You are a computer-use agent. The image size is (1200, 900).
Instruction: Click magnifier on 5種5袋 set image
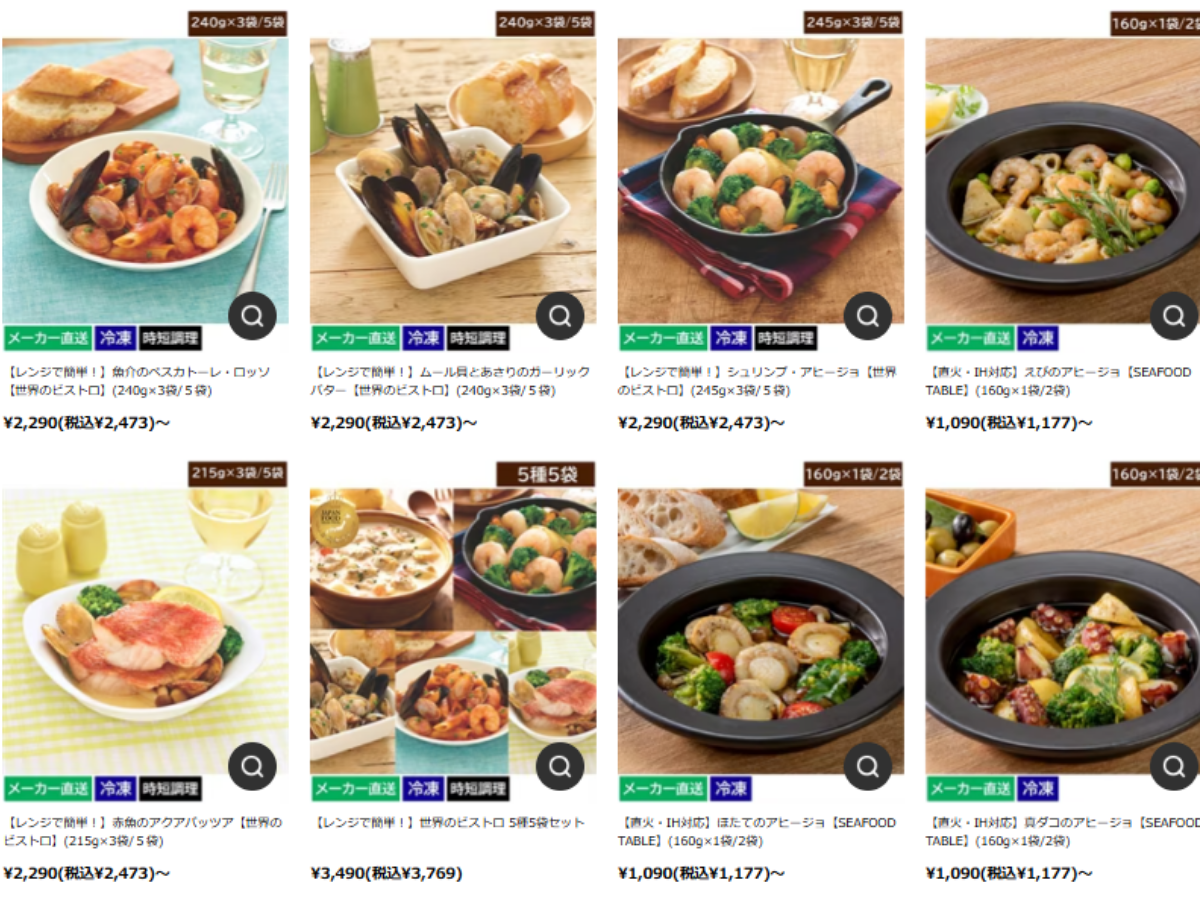click(560, 767)
